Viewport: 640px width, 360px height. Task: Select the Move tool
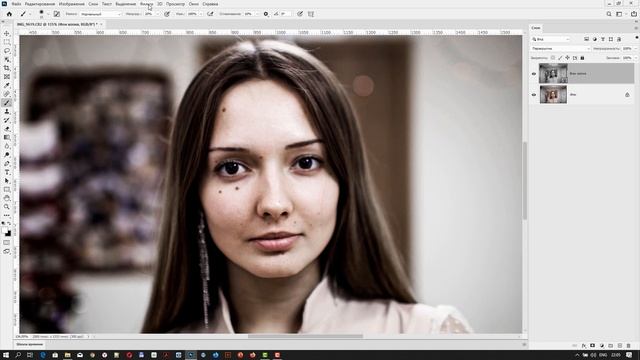[x=7, y=33]
